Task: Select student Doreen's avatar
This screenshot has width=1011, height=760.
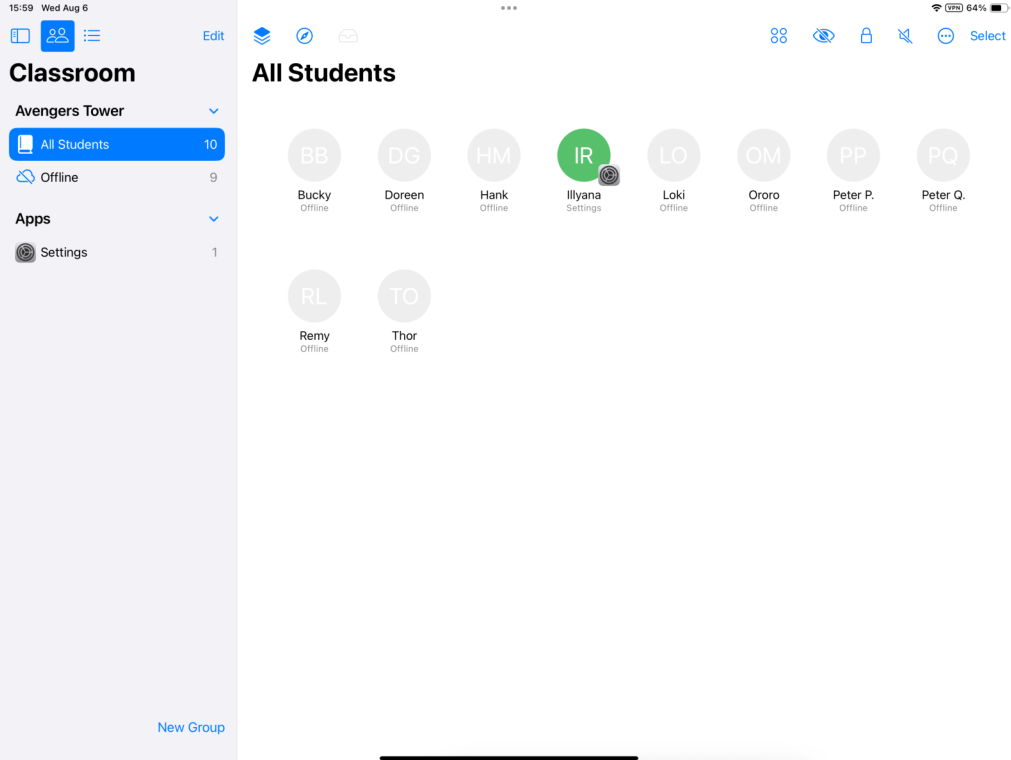Action: (404, 155)
